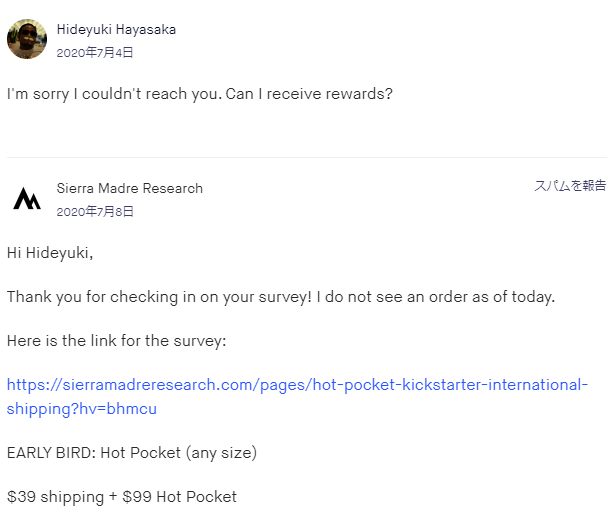This screenshot has height=519, width=613.
Task: Click 'Here is the link for the survey' text
Action: coord(117,341)
